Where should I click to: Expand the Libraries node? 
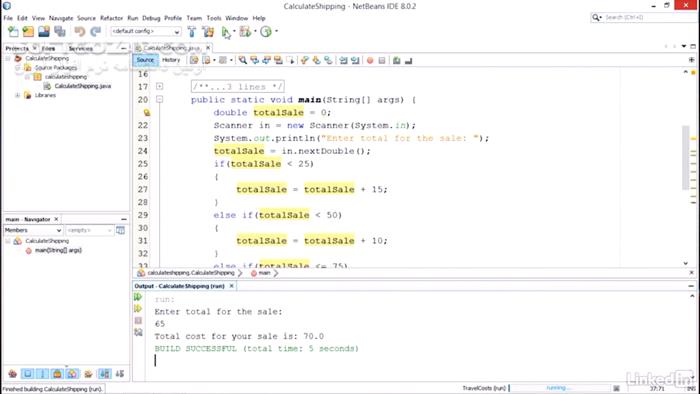[x=17, y=95]
